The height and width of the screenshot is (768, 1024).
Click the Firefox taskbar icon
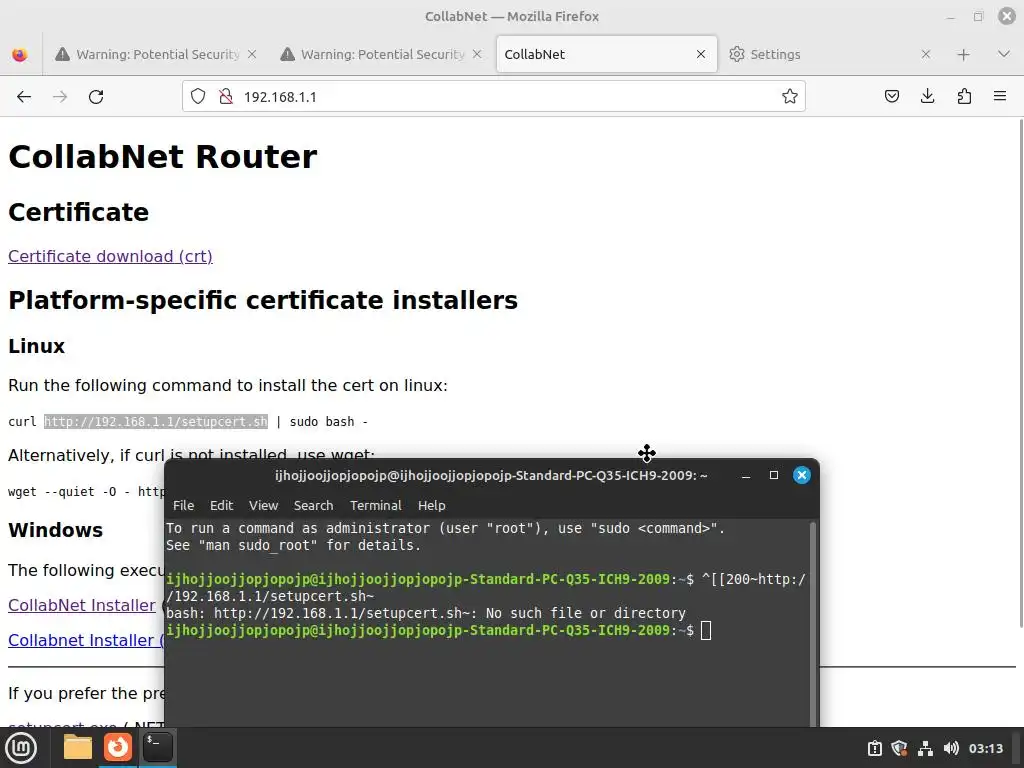tap(118, 748)
